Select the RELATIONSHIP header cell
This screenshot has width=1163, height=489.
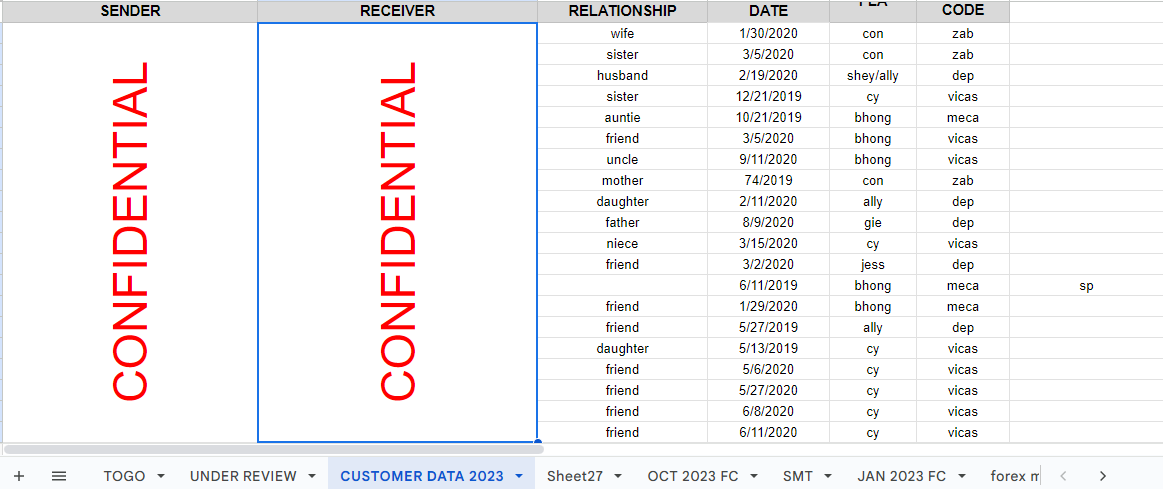point(622,11)
